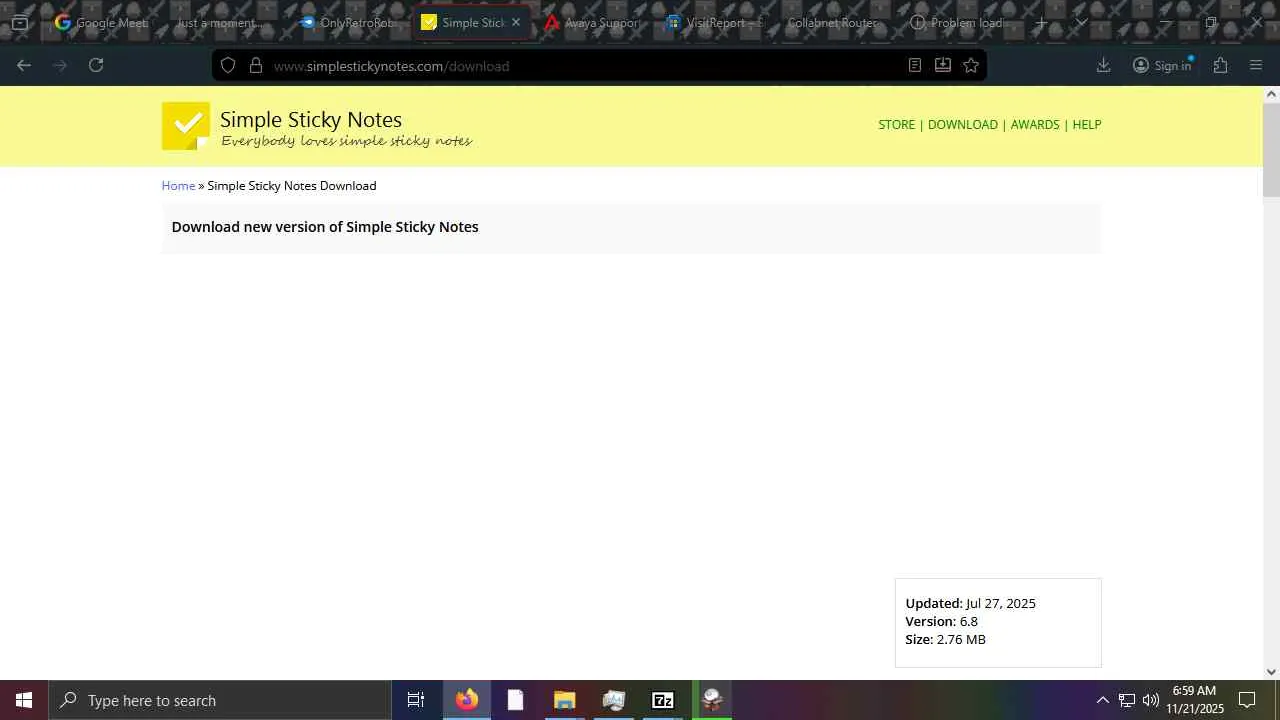Open the tracking protection shield icon

[x=228, y=65]
